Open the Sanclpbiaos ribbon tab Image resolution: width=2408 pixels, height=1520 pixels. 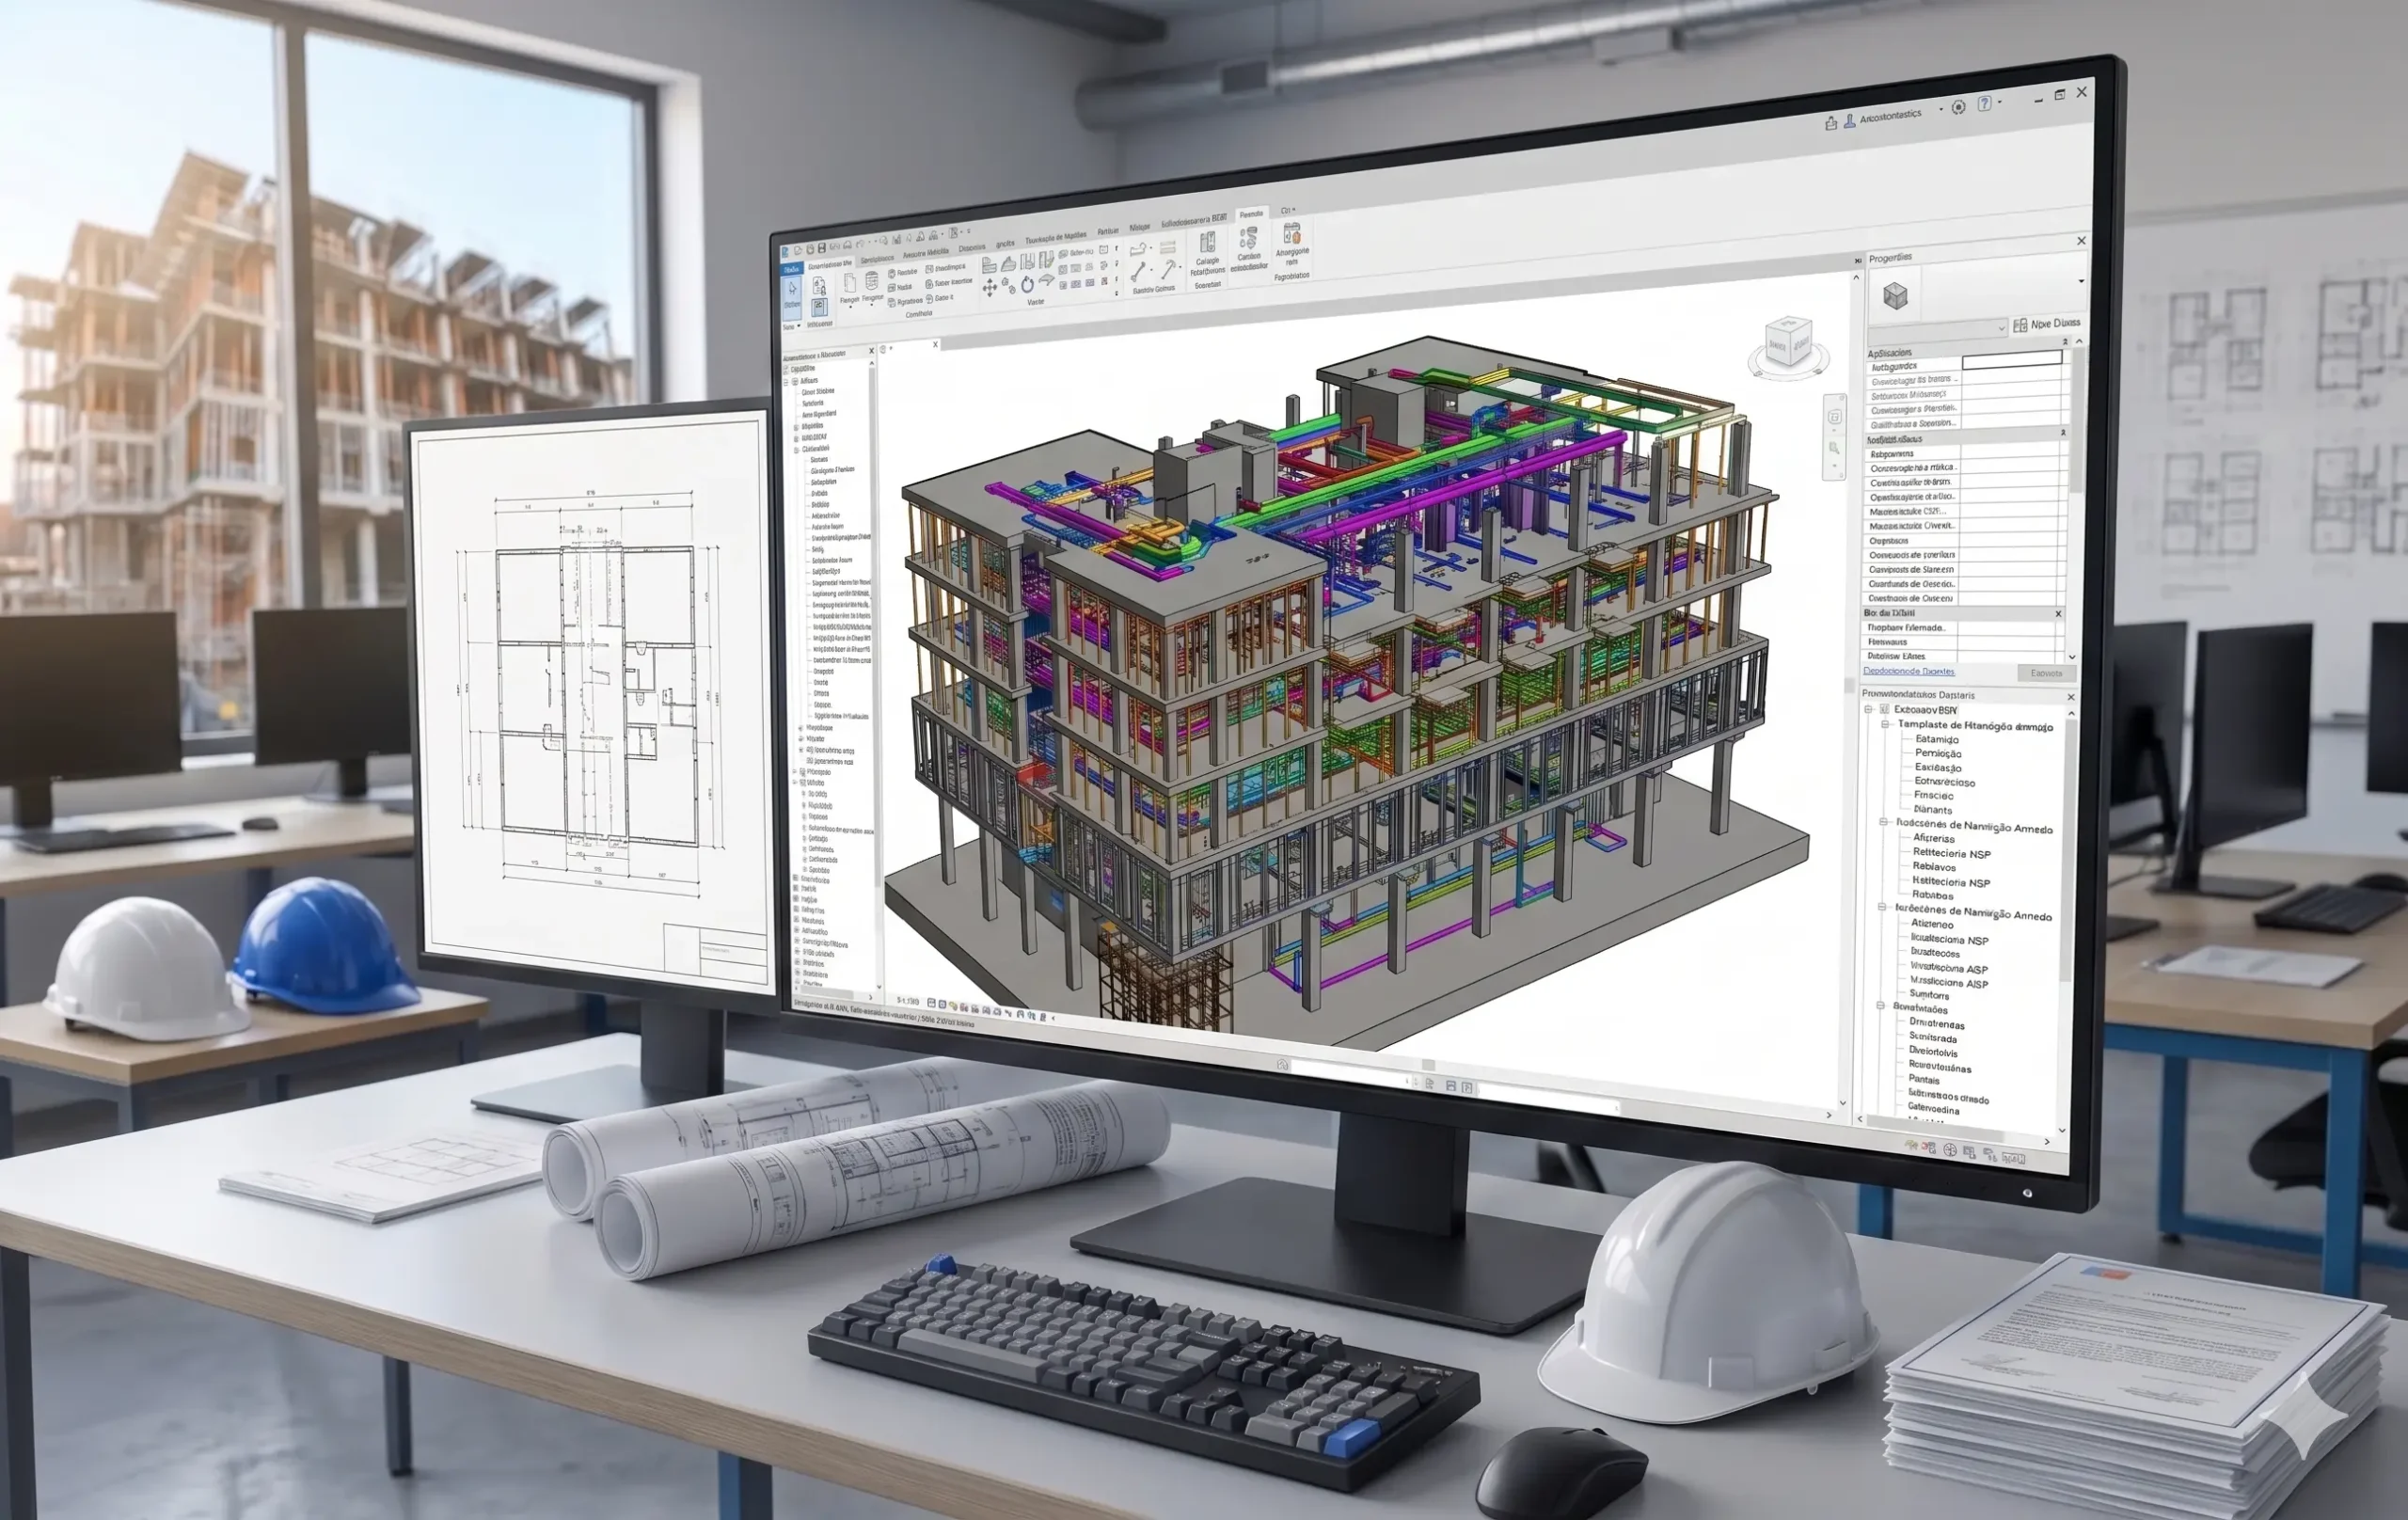878,260
